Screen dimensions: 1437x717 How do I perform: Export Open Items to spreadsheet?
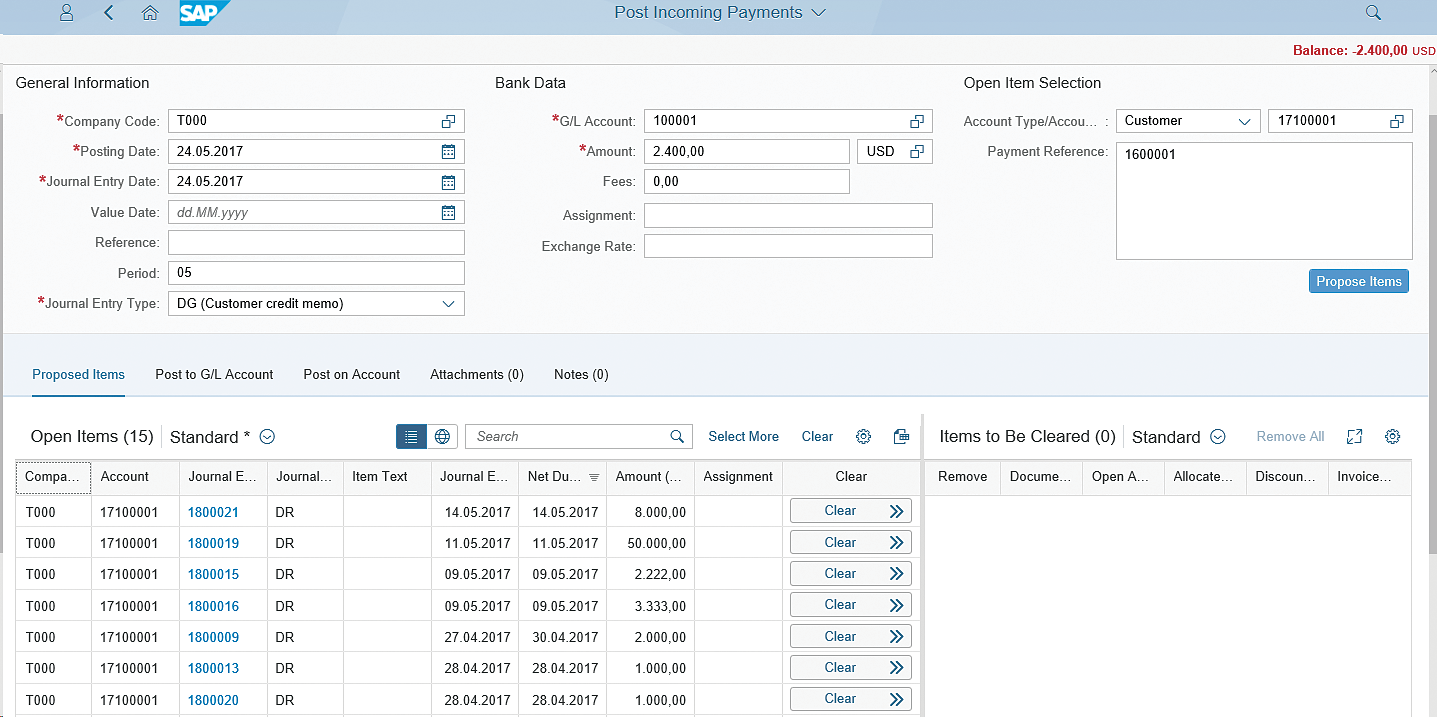point(901,436)
